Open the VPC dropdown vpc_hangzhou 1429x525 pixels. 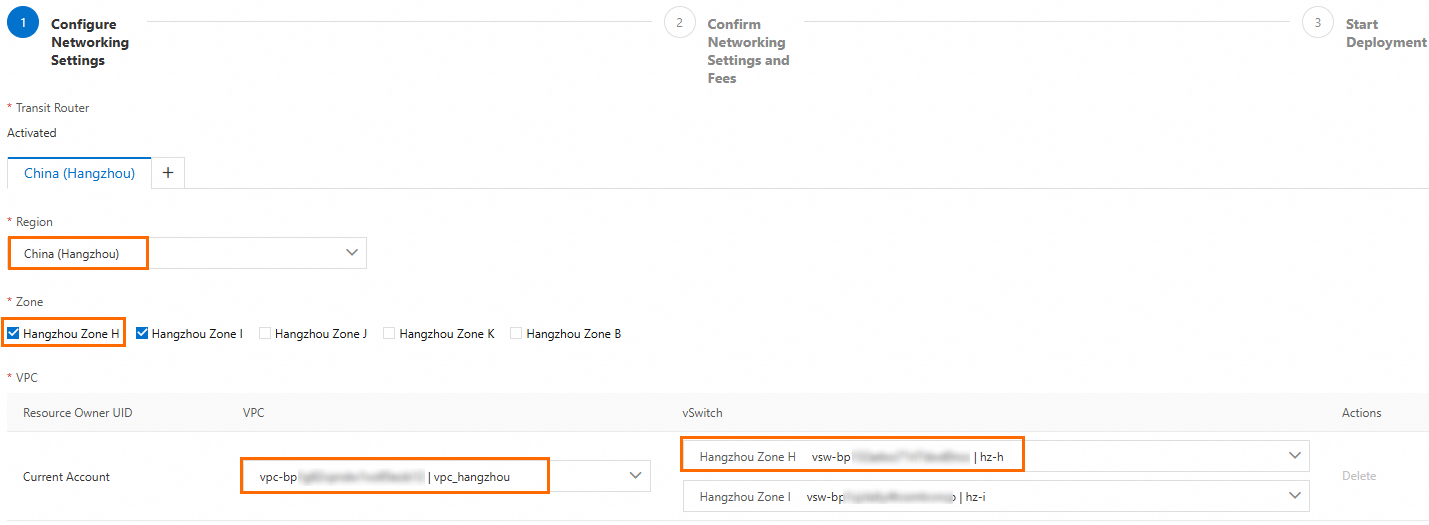pyautogui.click(x=446, y=476)
